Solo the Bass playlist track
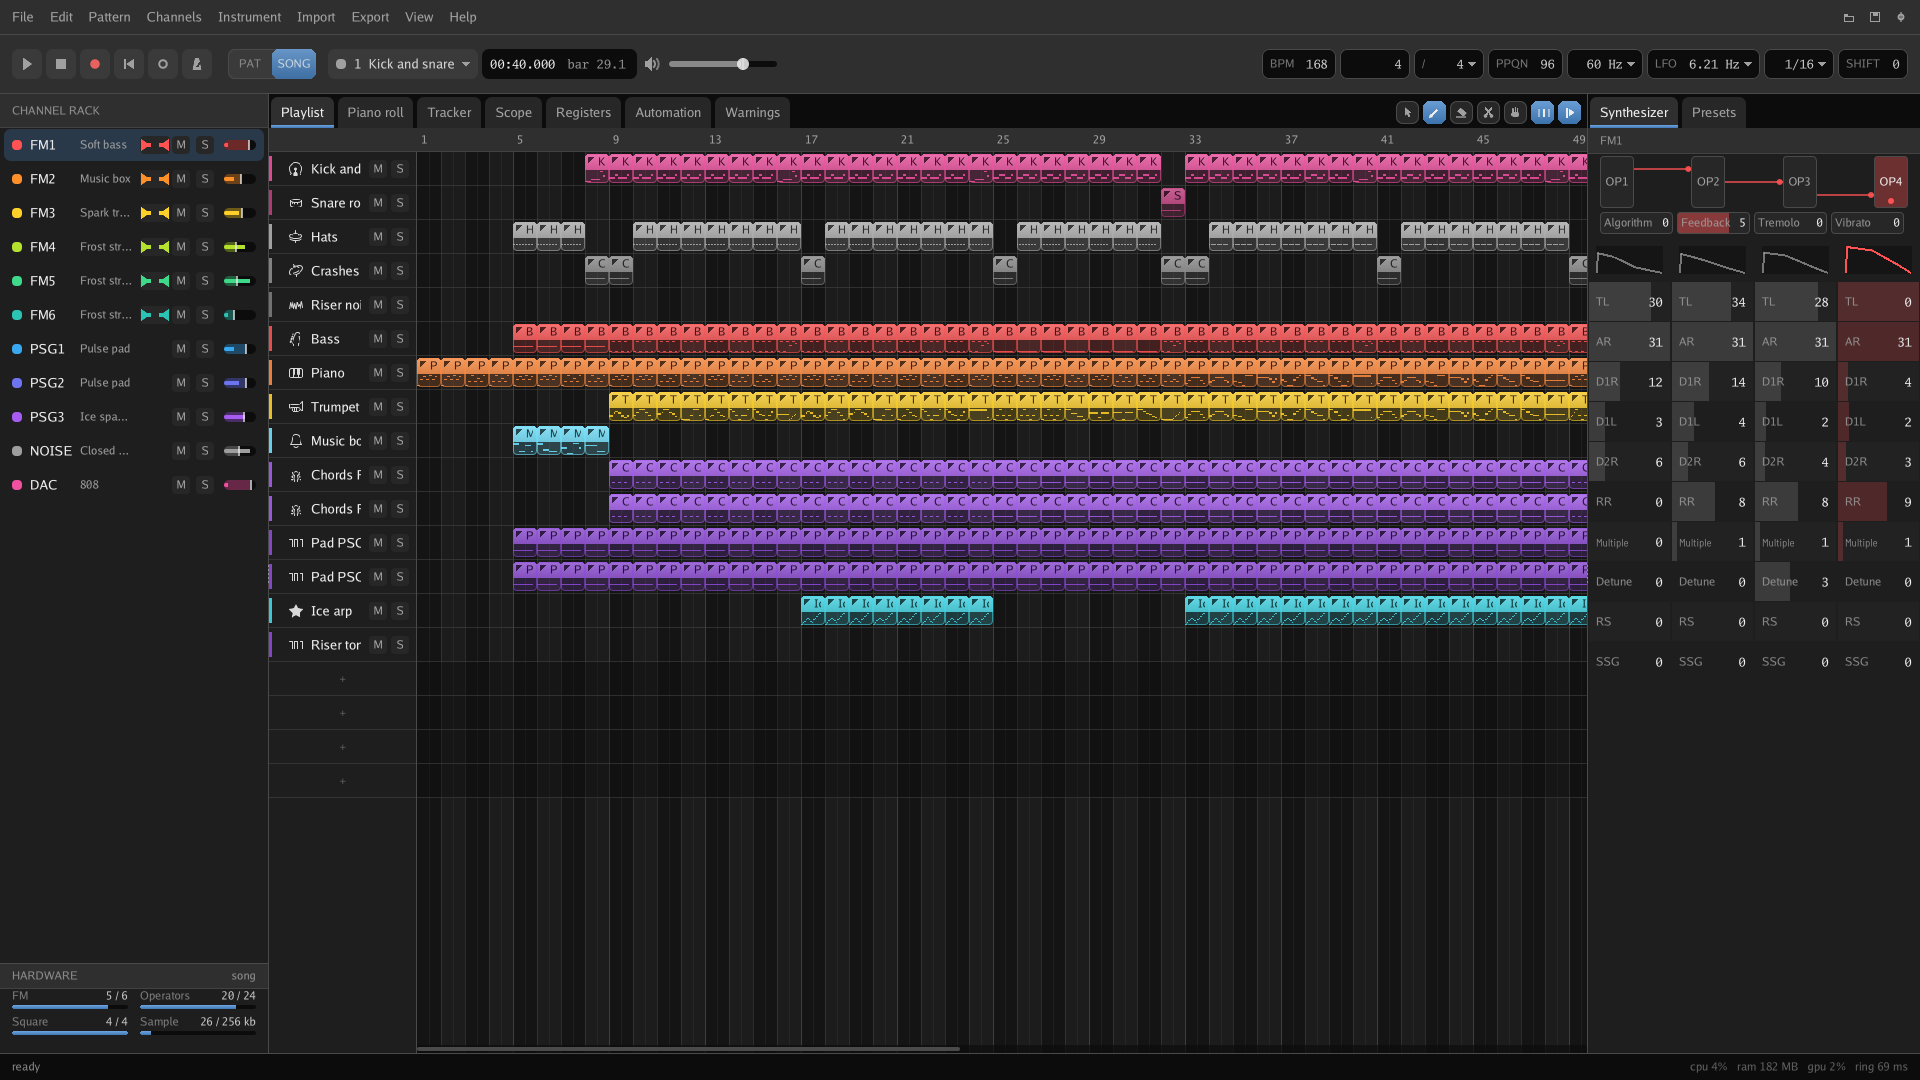Image resolution: width=1920 pixels, height=1080 pixels. 400,339
